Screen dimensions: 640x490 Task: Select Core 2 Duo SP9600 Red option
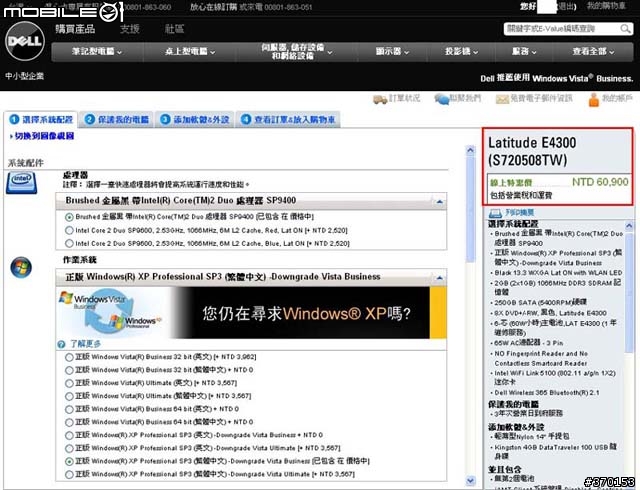click(69, 230)
